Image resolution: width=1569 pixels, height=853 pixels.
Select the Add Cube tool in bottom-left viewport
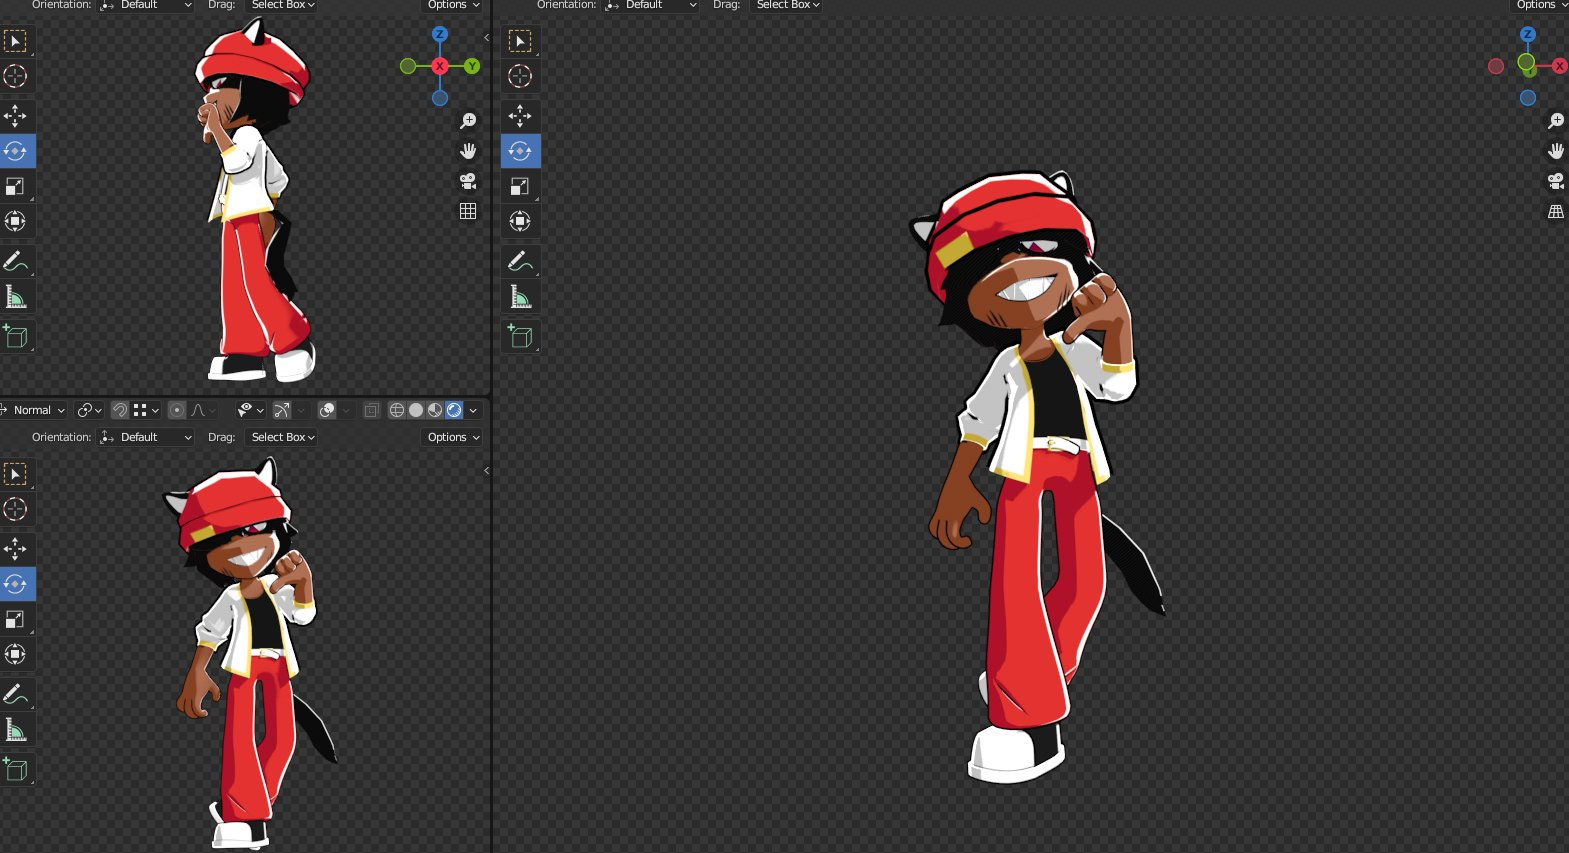[15, 769]
